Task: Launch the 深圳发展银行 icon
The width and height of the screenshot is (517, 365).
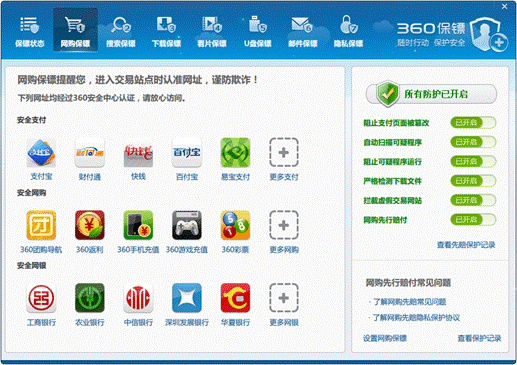Action: (x=187, y=298)
